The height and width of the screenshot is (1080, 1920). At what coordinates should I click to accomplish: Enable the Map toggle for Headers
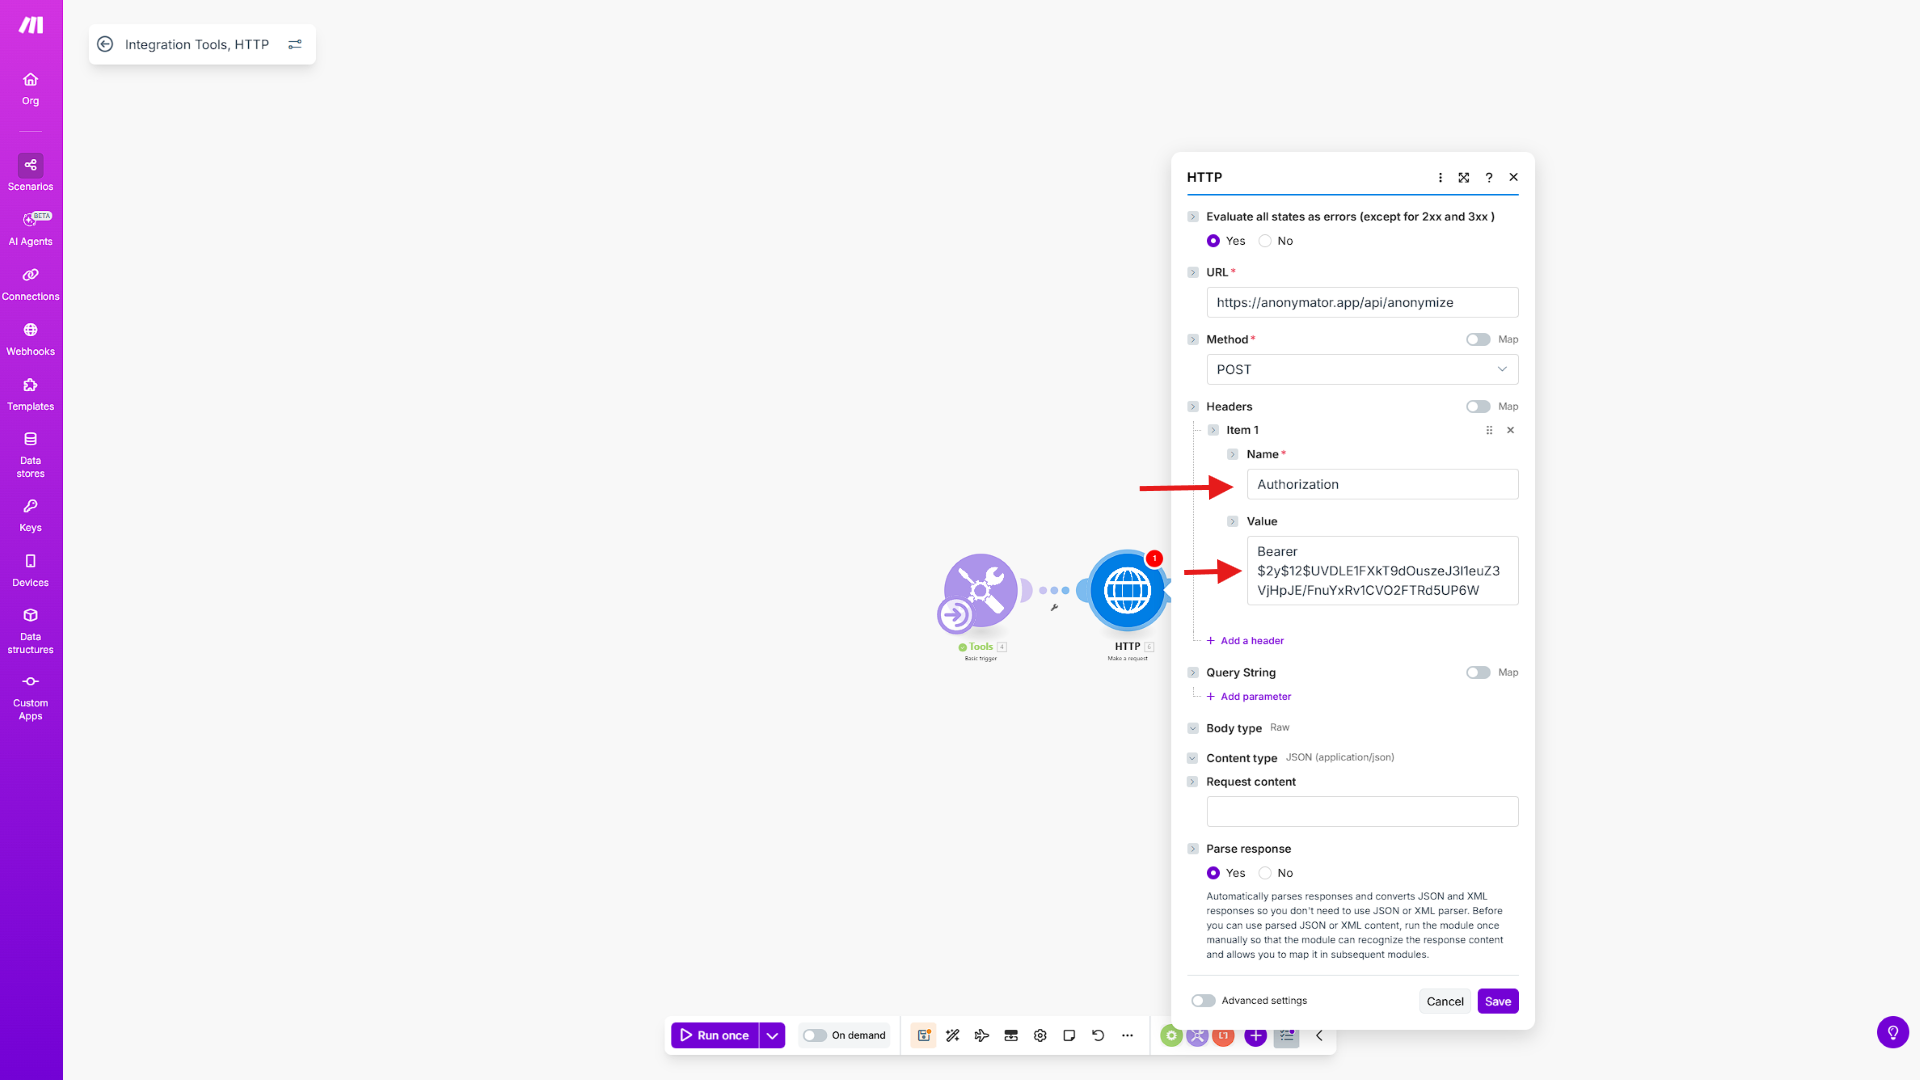1477,406
